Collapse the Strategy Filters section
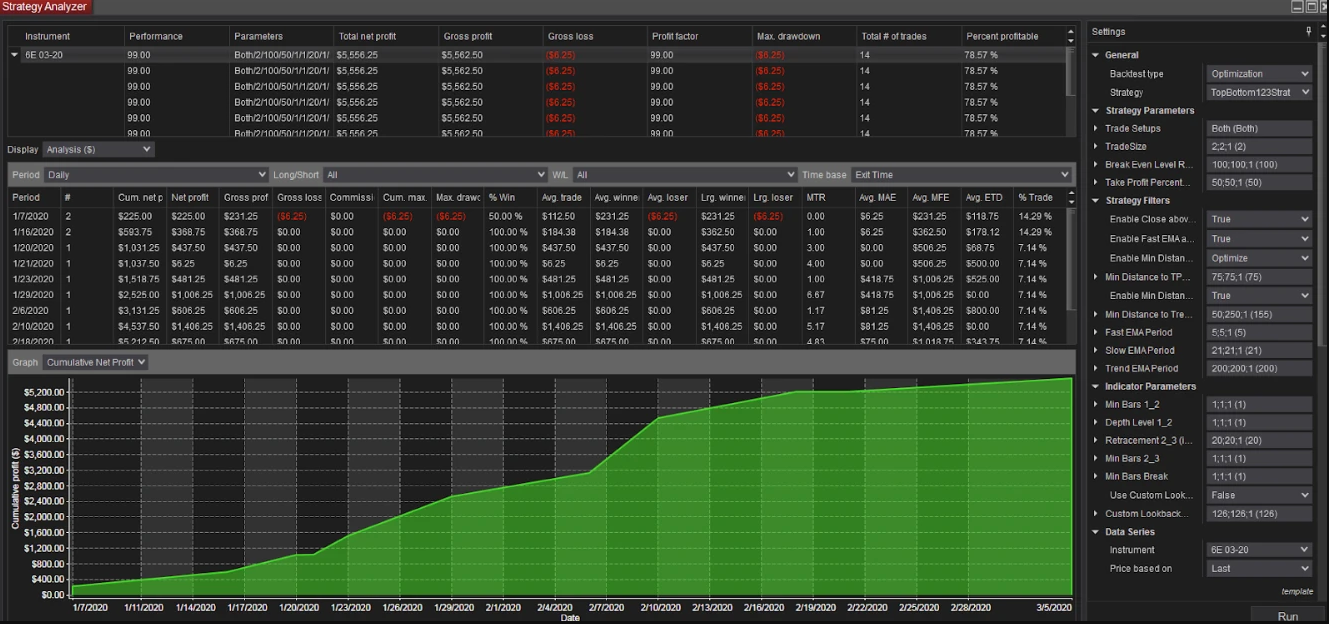 [x=1097, y=200]
